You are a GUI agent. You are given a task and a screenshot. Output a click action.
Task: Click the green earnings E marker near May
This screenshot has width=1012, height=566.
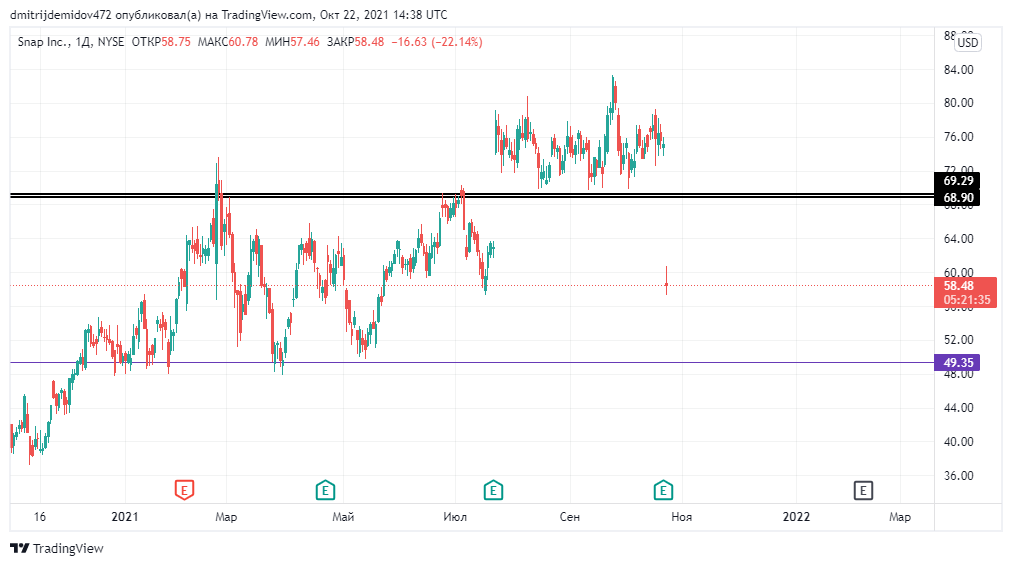click(x=325, y=490)
